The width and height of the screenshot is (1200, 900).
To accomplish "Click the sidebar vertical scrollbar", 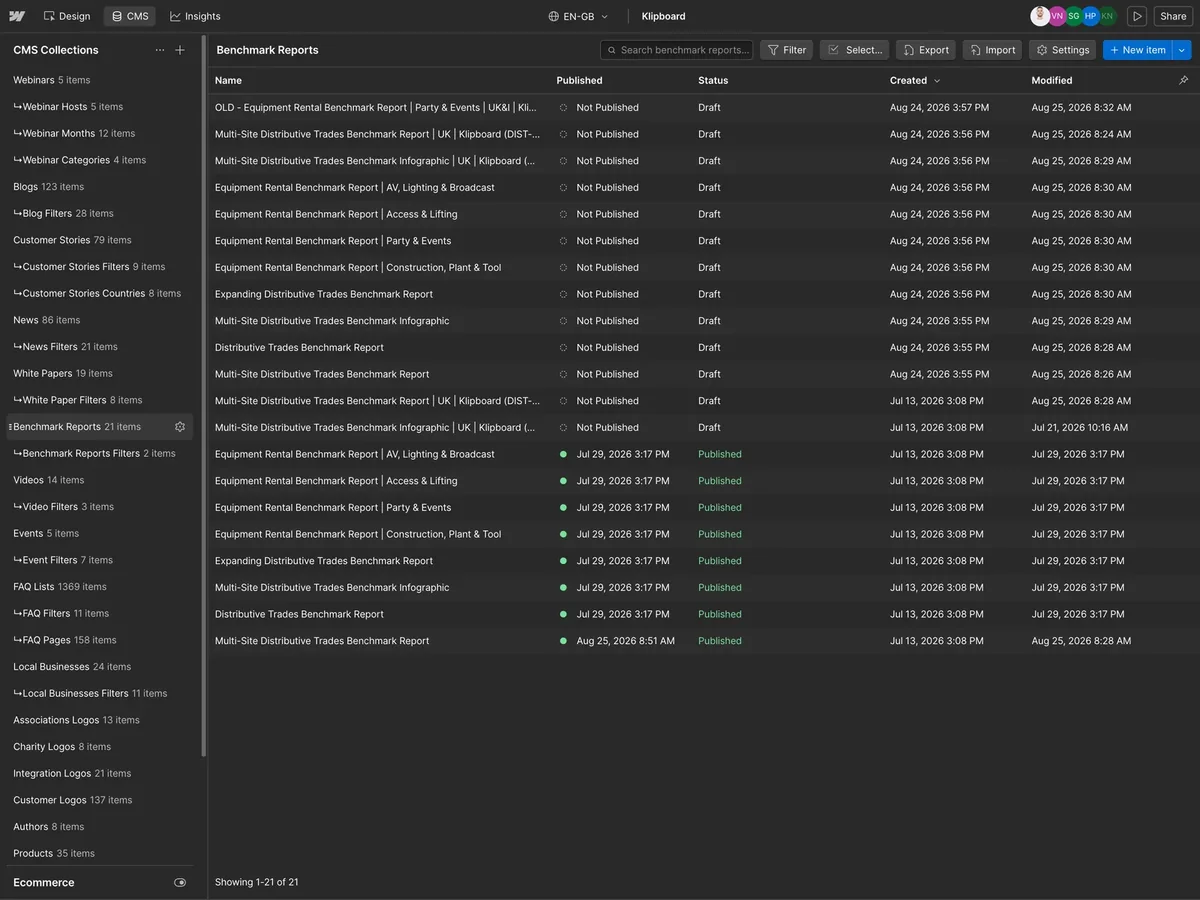I will click(x=203, y=395).
